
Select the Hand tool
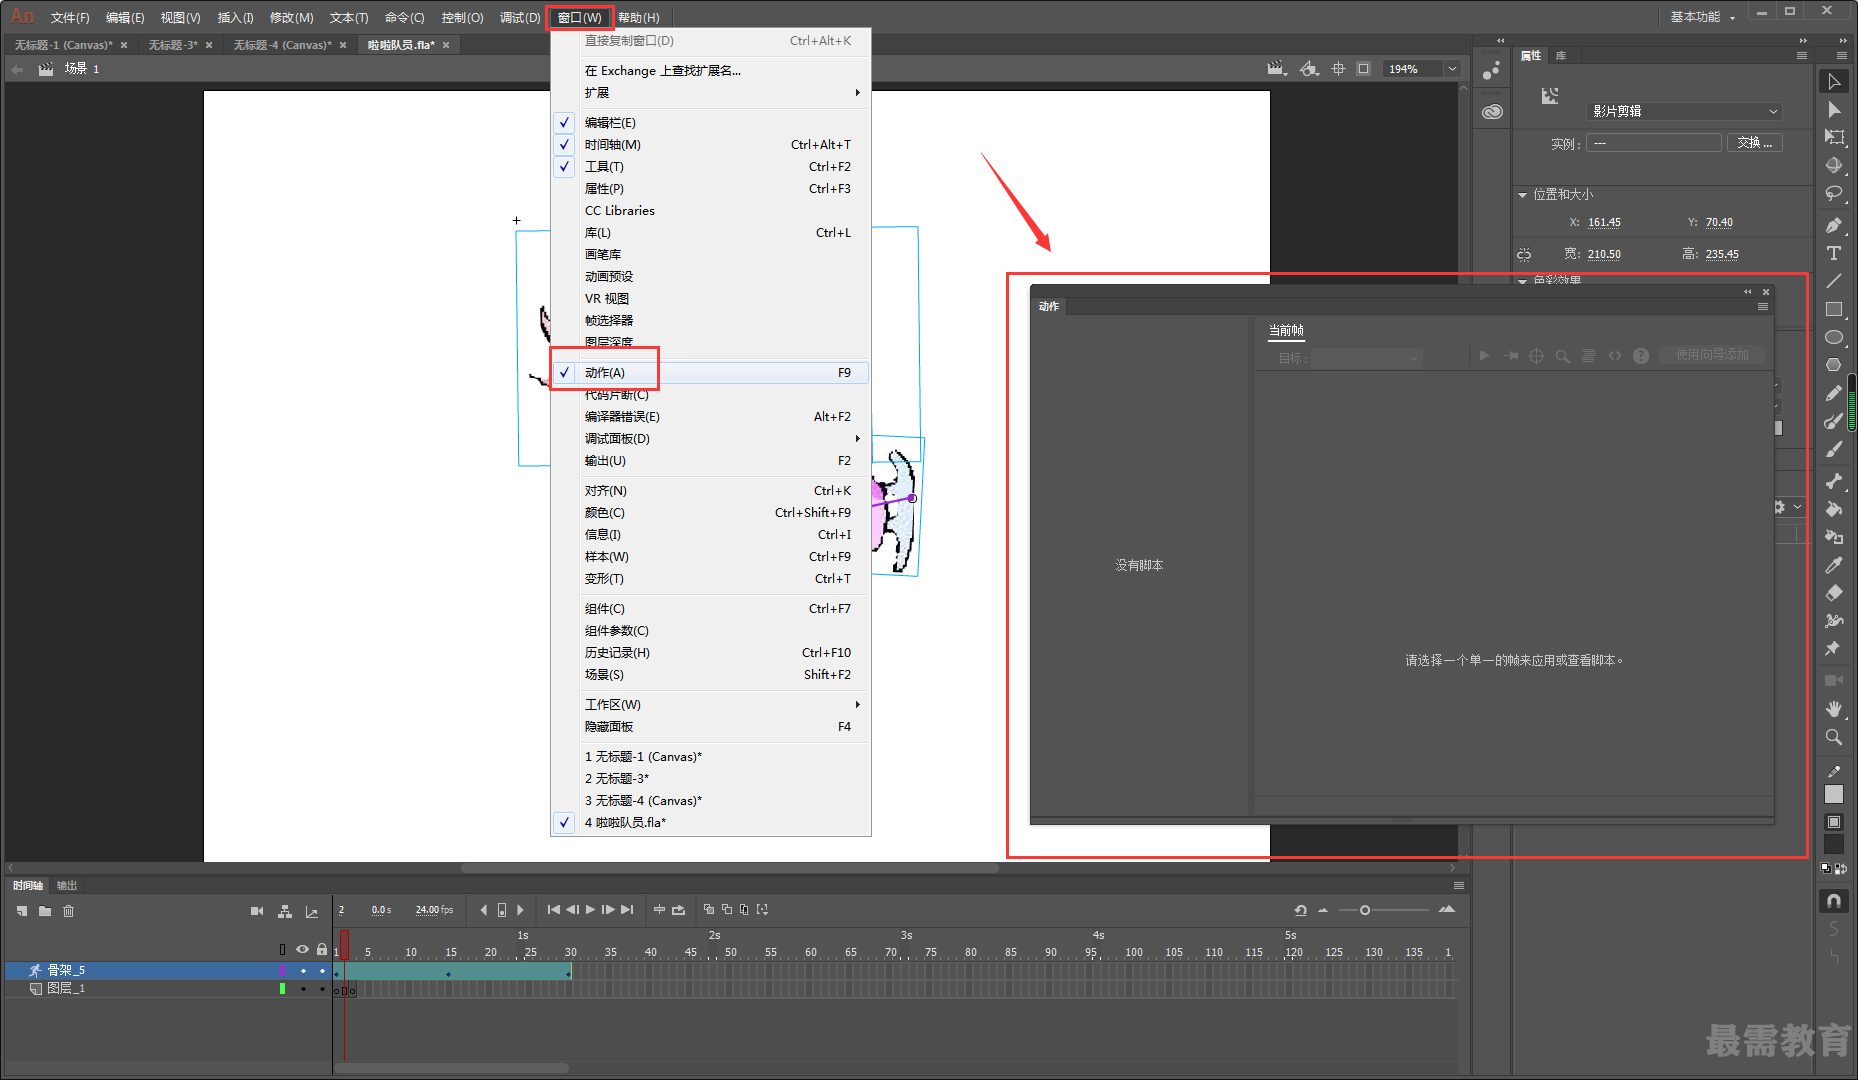pos(1834,709)
